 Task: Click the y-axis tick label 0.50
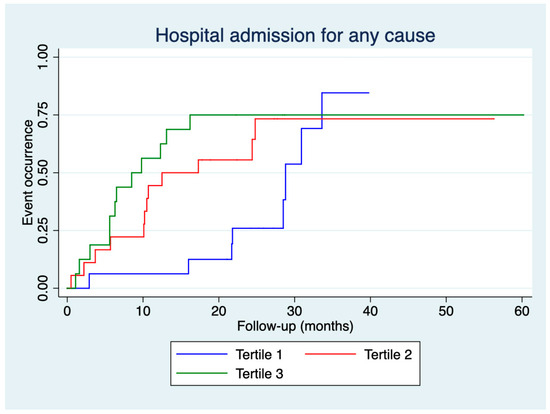point(43,173)
